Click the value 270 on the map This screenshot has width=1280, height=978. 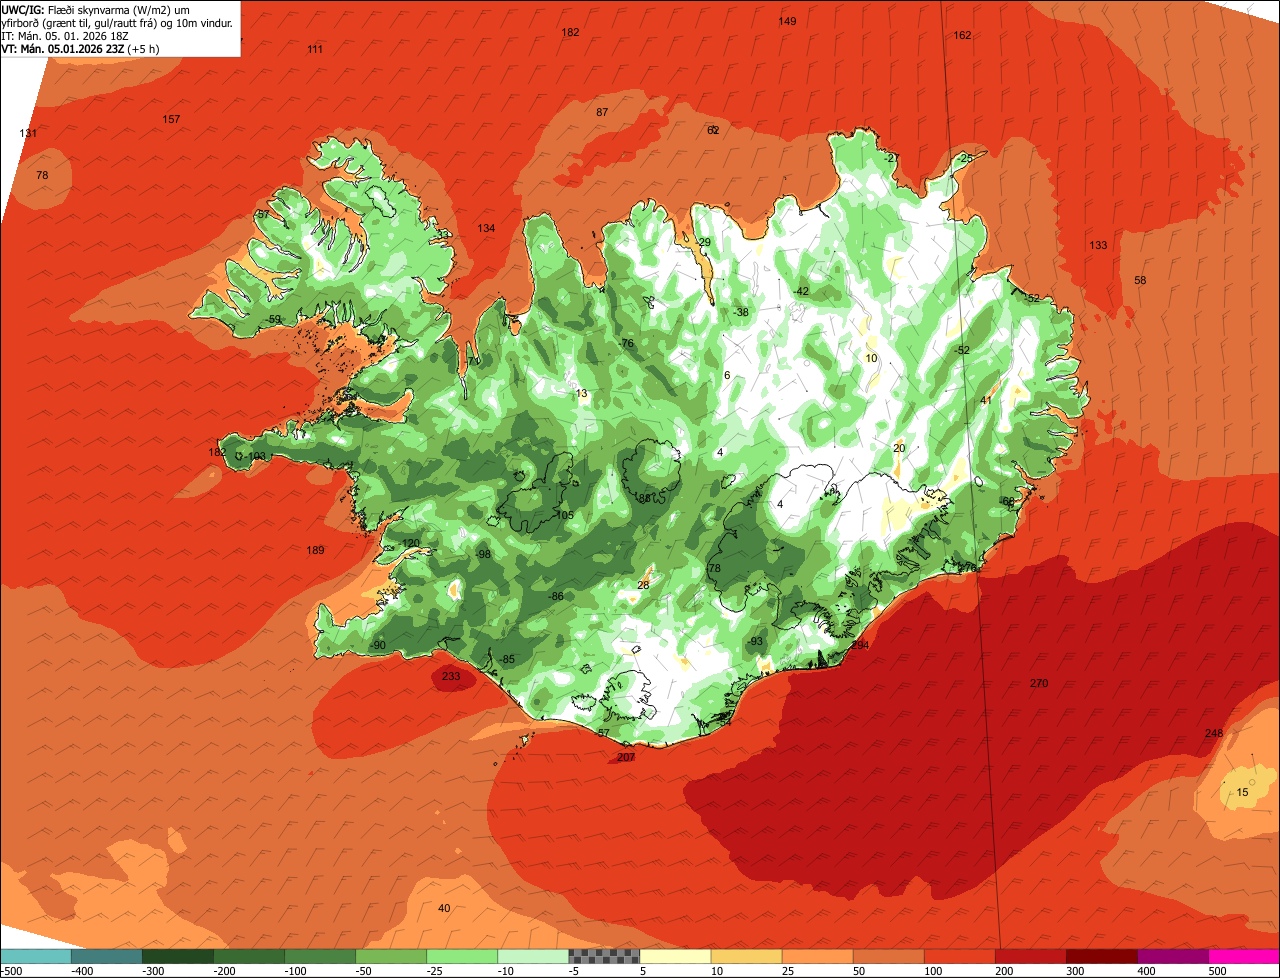click(x=1039, y=683)
